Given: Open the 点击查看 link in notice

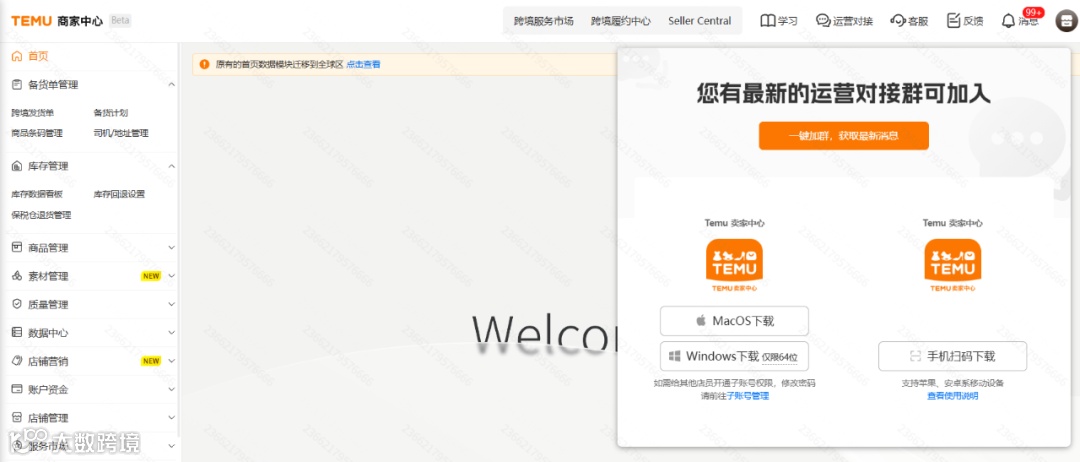Looking at the screenshot, I should 363,64.
